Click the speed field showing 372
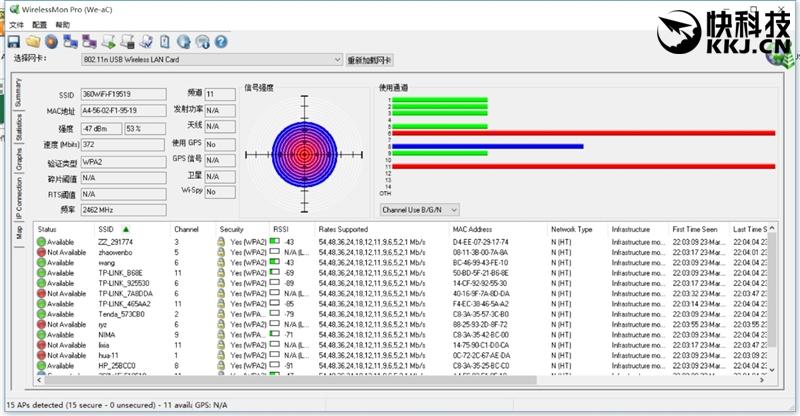The height and width of the screenshot is (416, 800). point(123,144)
